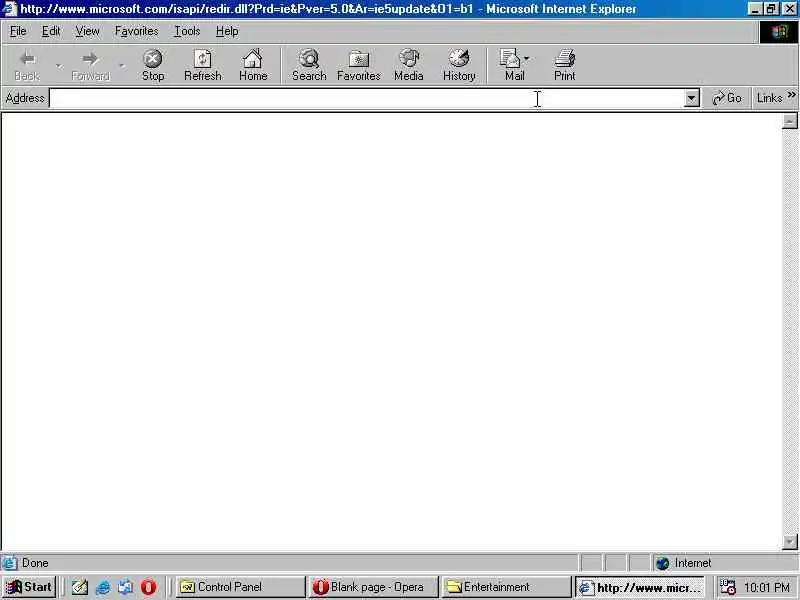Switch to Control Panel taskbar window
Viewport: 800px width, 600px height.
tap(240, 587)
